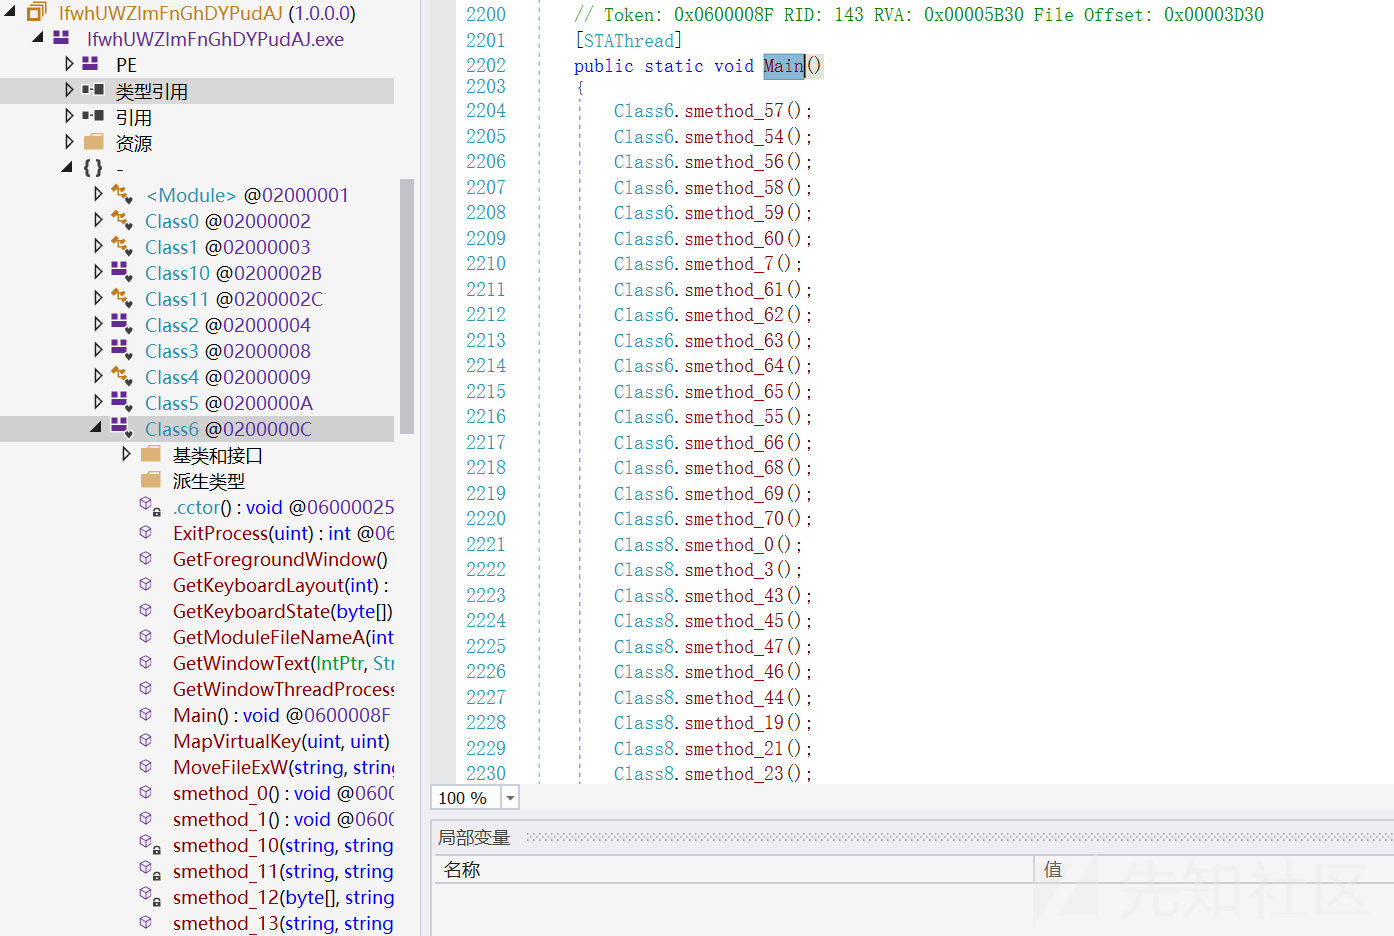Click the Class4 class icon
Viewport: 1394px width, 936px height.
point(122,376)
